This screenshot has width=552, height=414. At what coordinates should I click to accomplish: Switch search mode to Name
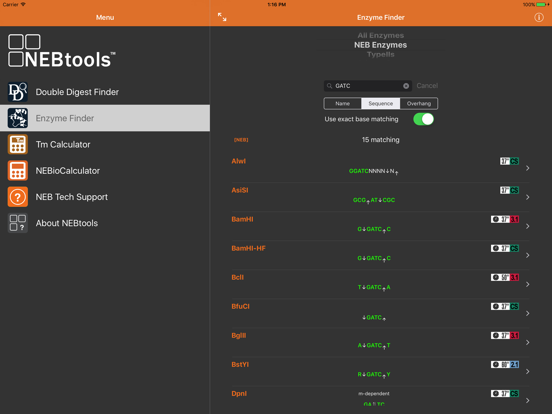coord(343,104)
